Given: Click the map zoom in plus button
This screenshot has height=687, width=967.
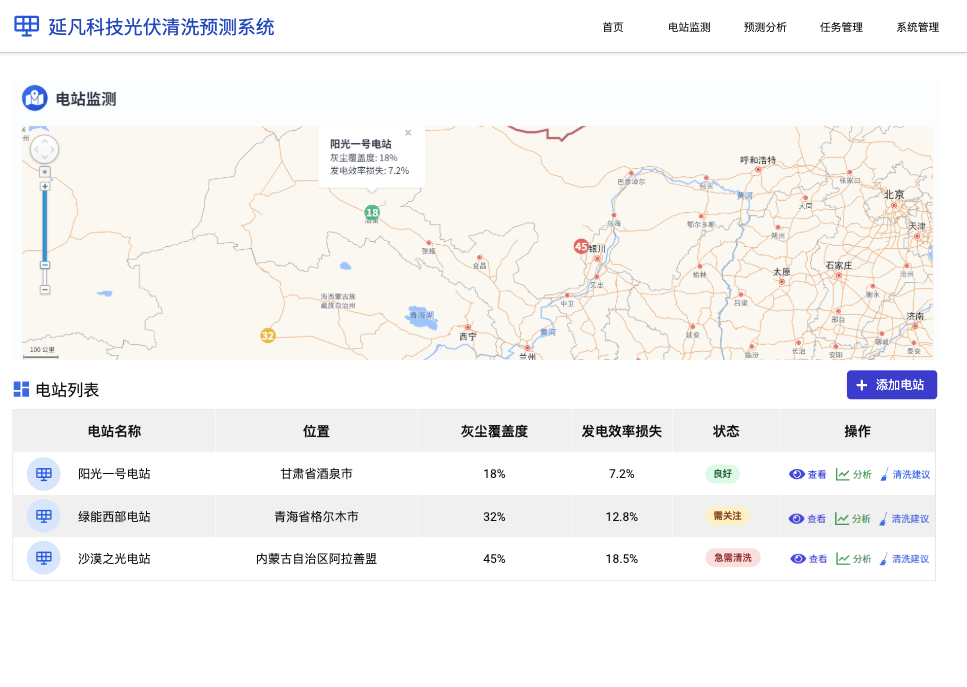Looking at the screenshot, I should click(45, 186).
